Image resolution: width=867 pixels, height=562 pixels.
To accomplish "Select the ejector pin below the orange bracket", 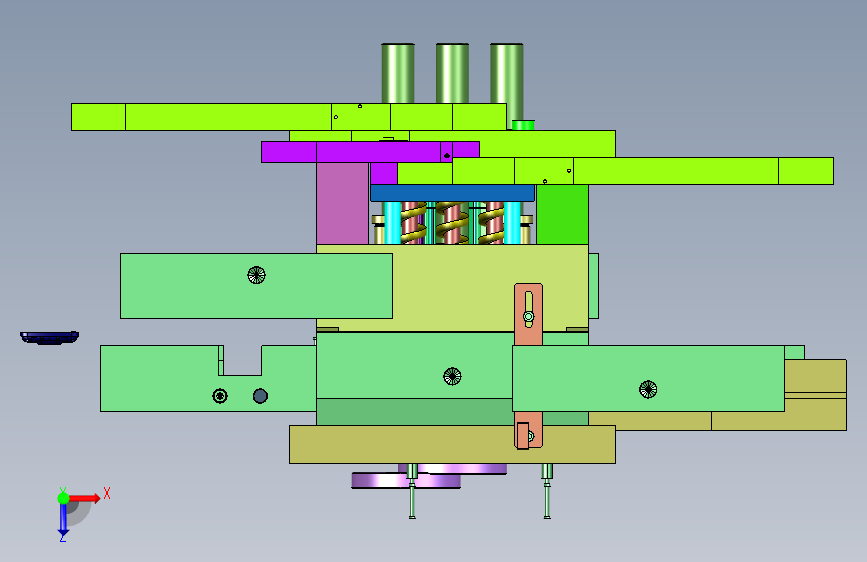I will click(x=547, y=491).
